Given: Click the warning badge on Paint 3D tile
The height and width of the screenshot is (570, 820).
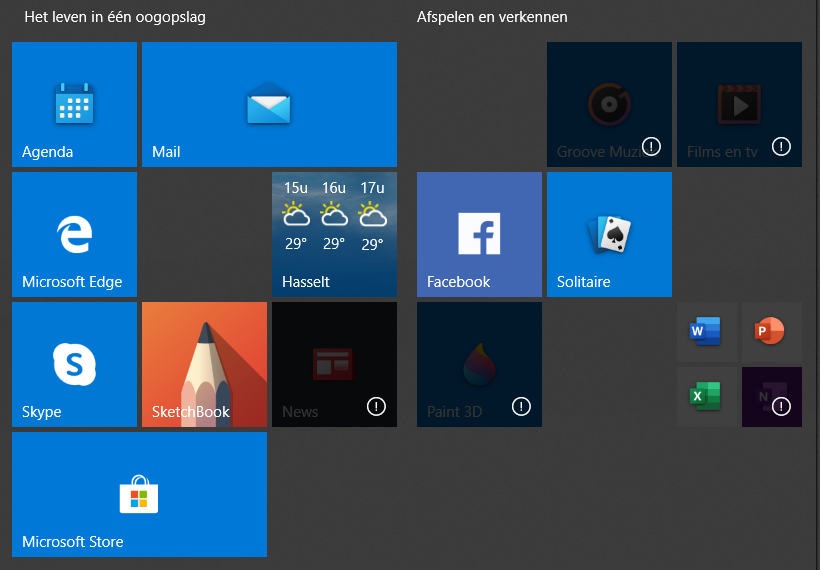Looking at the screenshot, I should [521, 406].
